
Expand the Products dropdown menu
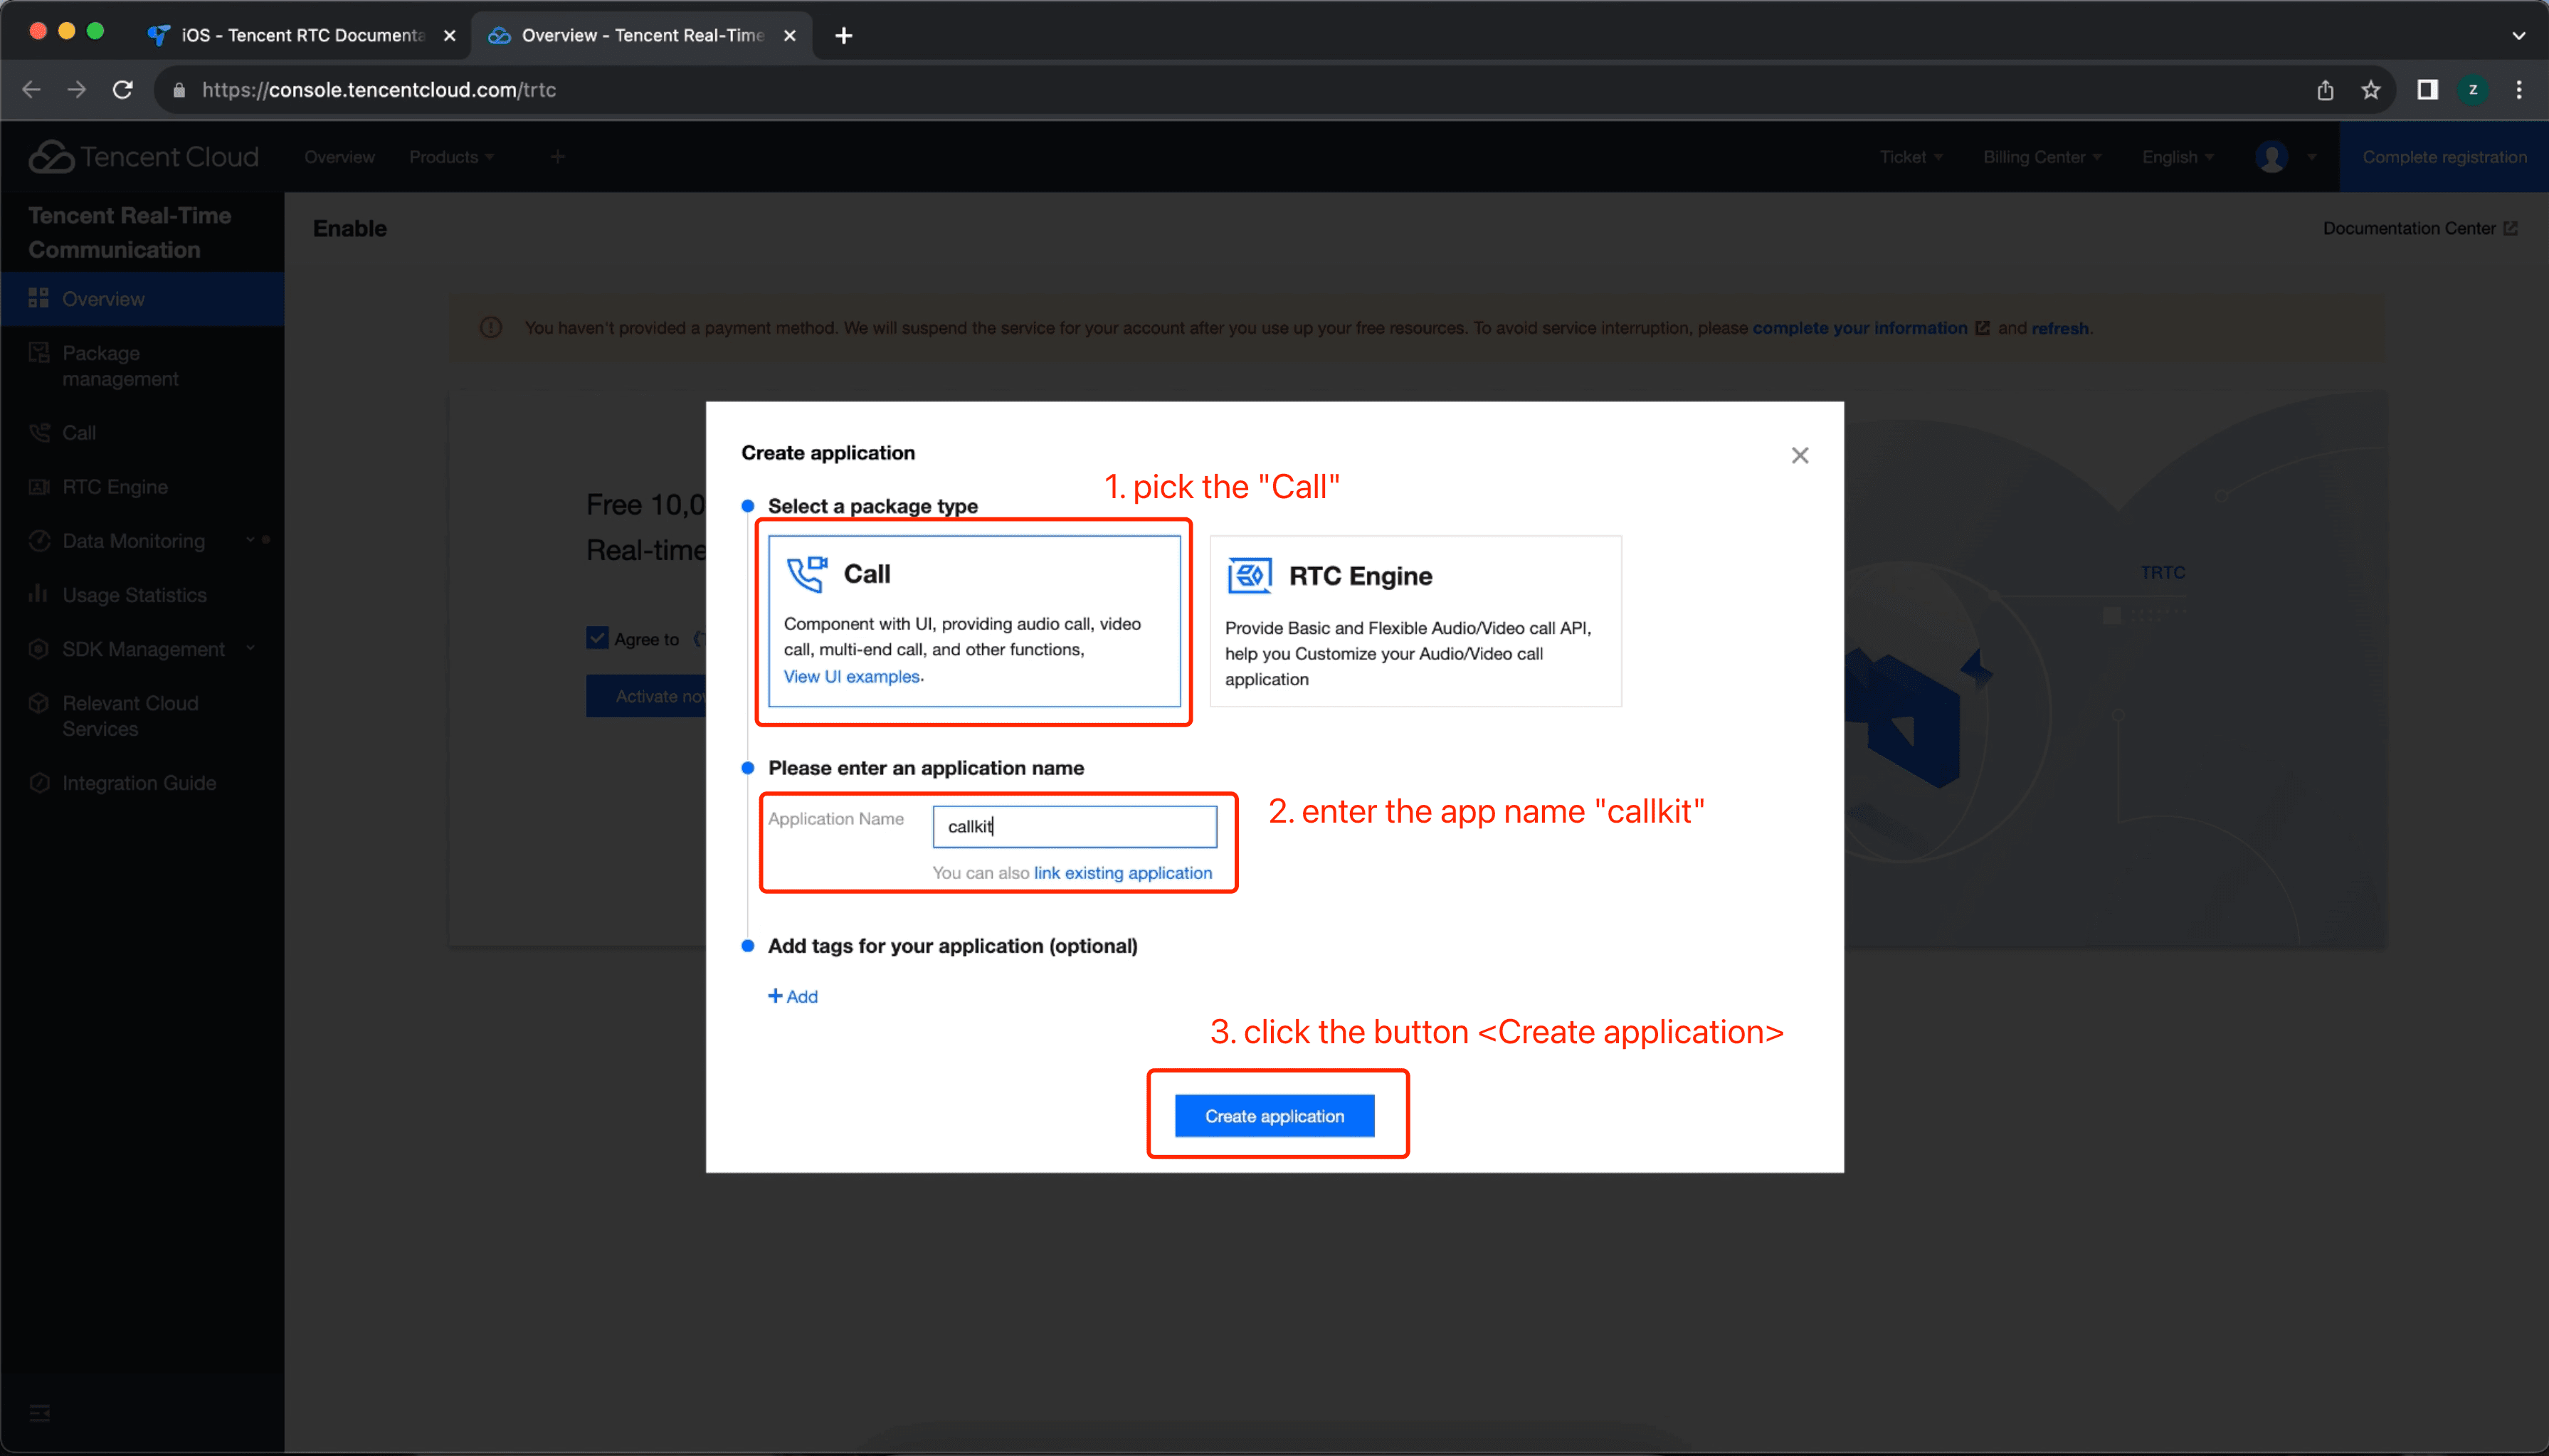[x=451, y=157]
